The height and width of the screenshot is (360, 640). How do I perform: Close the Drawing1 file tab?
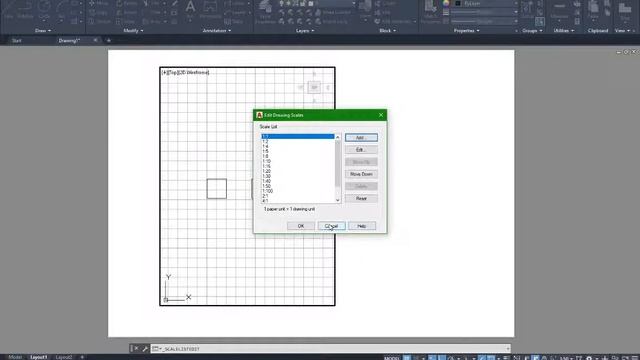pyautogui.click(x=95, y=40)
